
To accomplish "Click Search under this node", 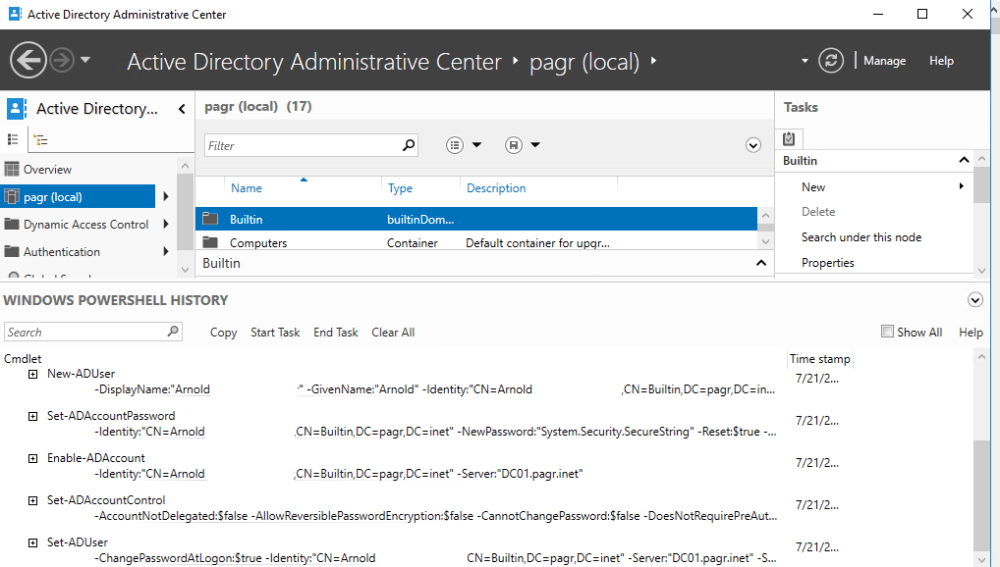I will pos(861,237).
